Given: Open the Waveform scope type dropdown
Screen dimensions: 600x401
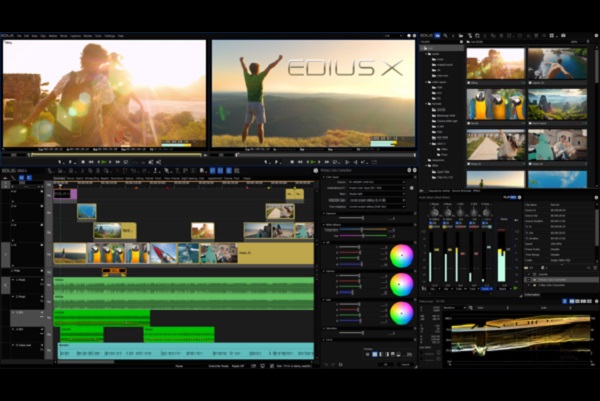Looking at the screenshot, I should click(x=455, y=308).
